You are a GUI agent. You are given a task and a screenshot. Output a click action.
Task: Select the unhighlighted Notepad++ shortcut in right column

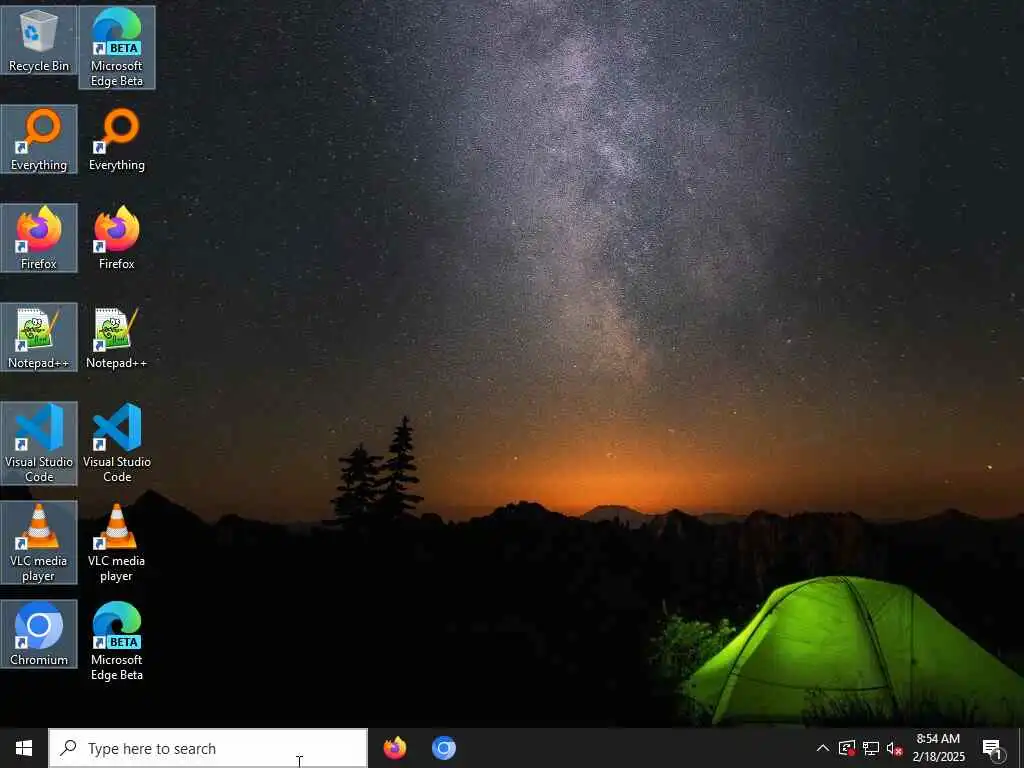[117, 337]
